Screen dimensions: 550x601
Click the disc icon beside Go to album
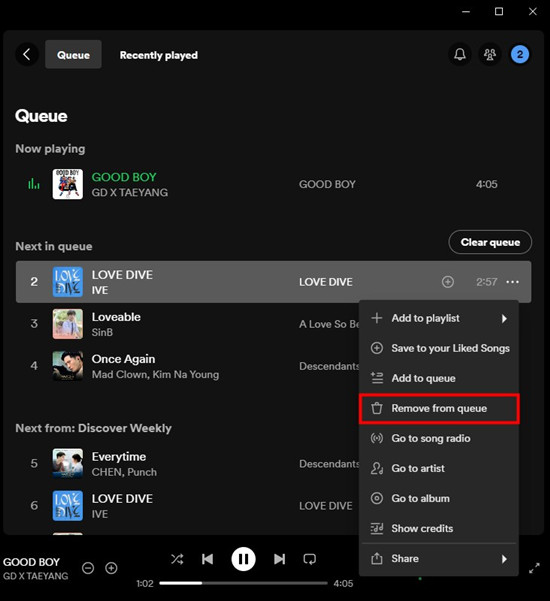click(x=377, y=498)
